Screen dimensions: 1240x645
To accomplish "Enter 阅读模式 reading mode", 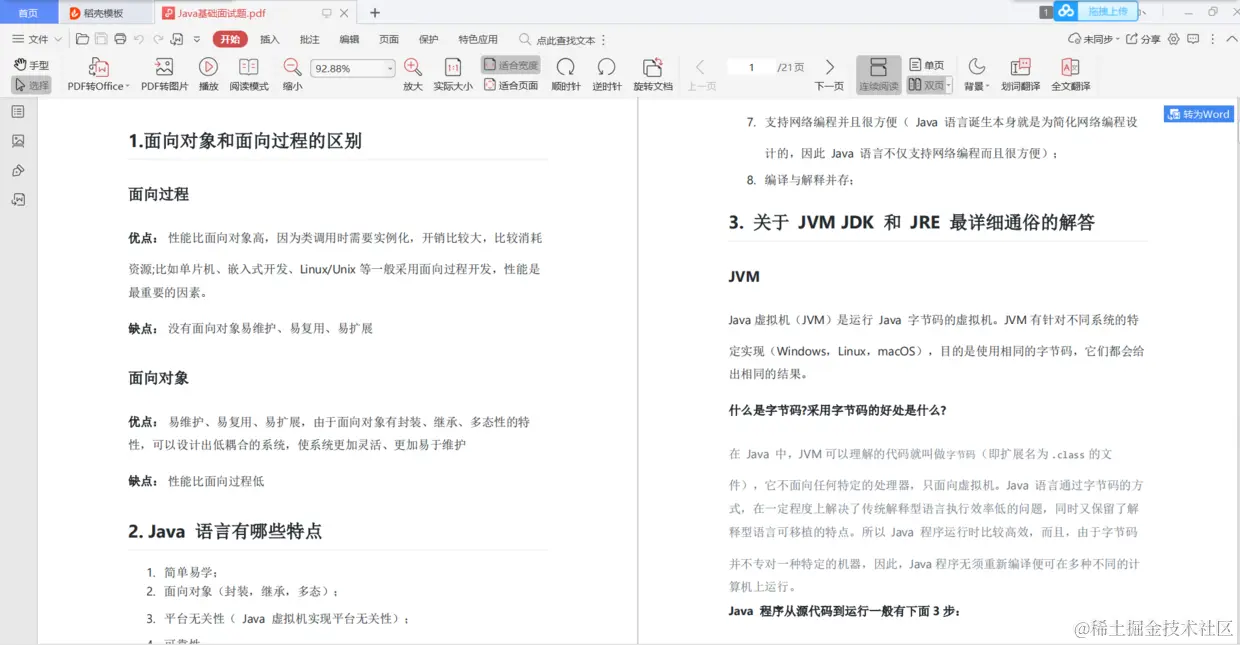I will 249,74.
